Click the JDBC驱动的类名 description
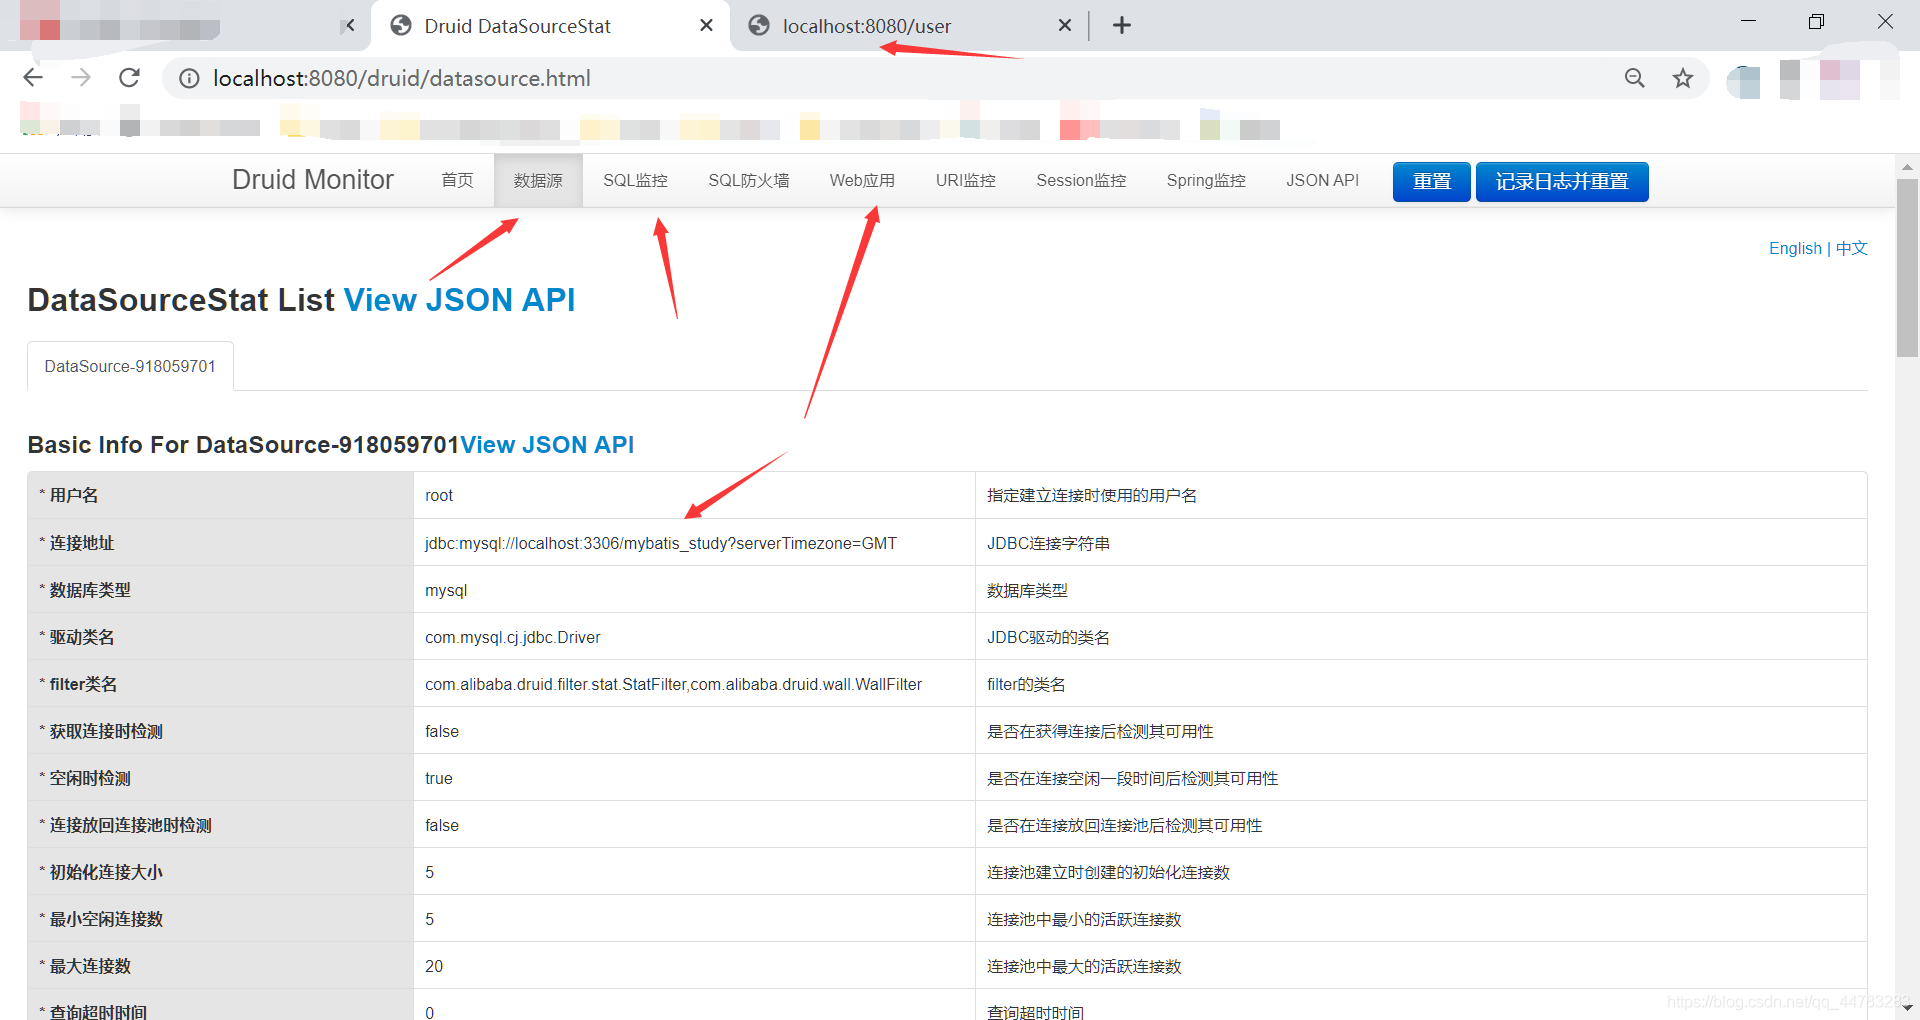The height and width of the screenshot is (1020, 1920). coord(1048,637)
